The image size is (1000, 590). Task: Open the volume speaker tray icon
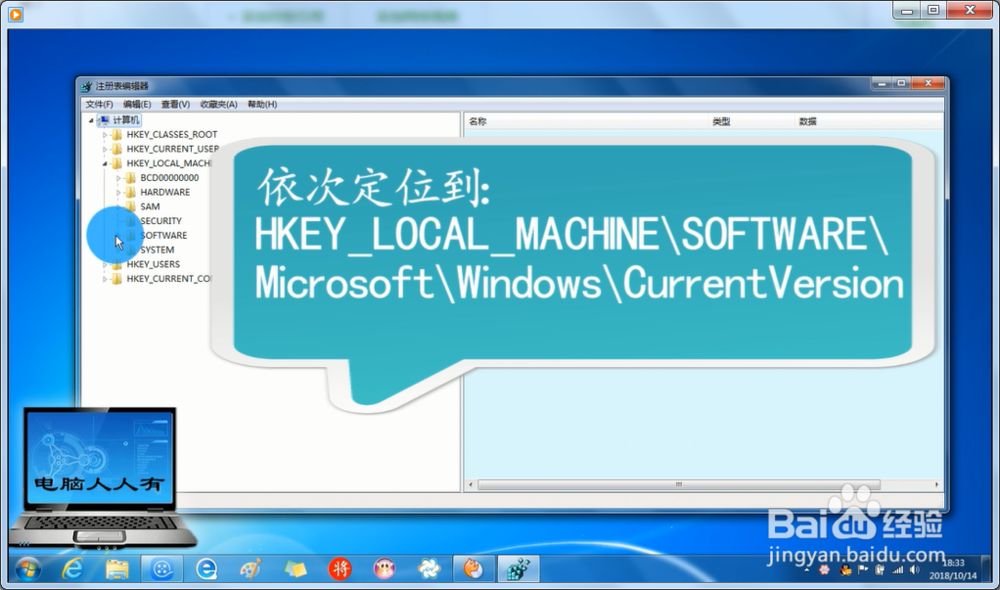[915, 570]
